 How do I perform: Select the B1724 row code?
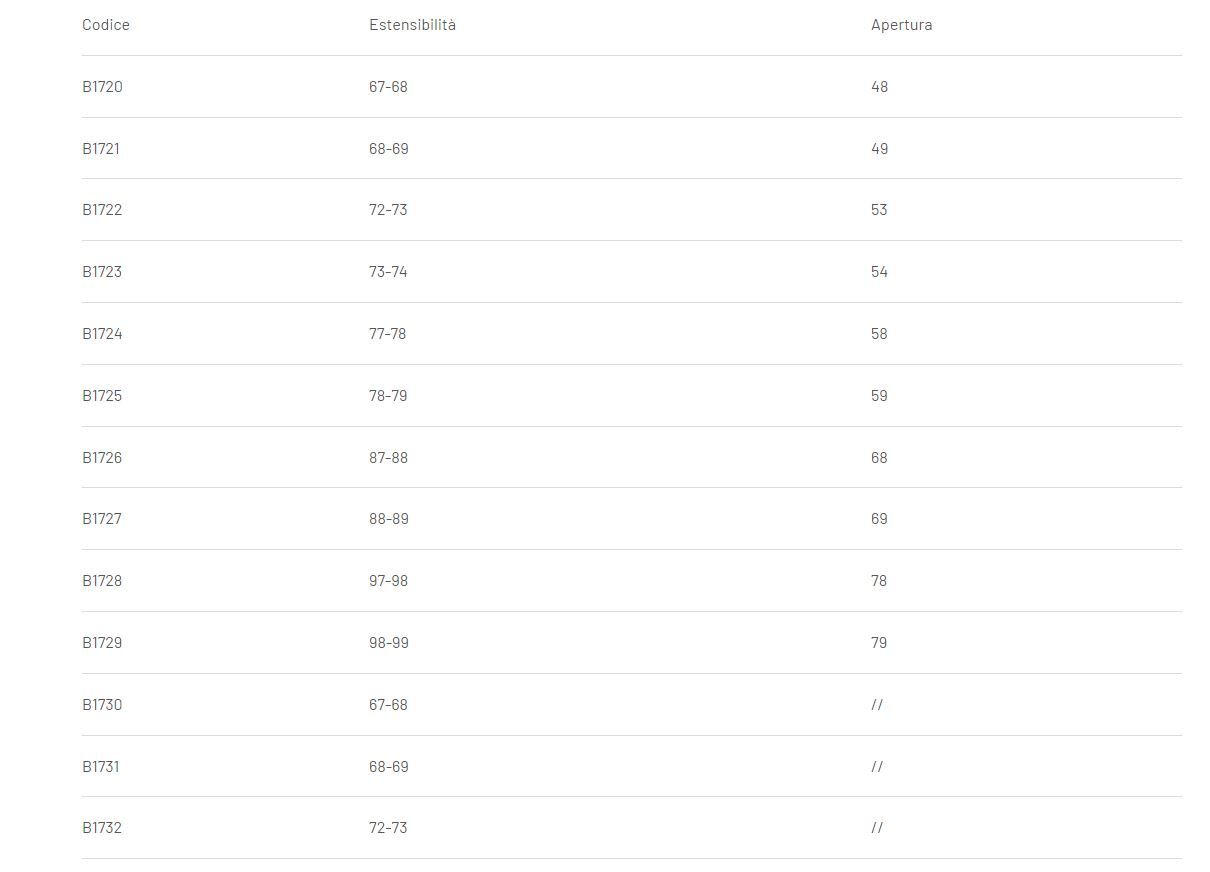[102, 334]
